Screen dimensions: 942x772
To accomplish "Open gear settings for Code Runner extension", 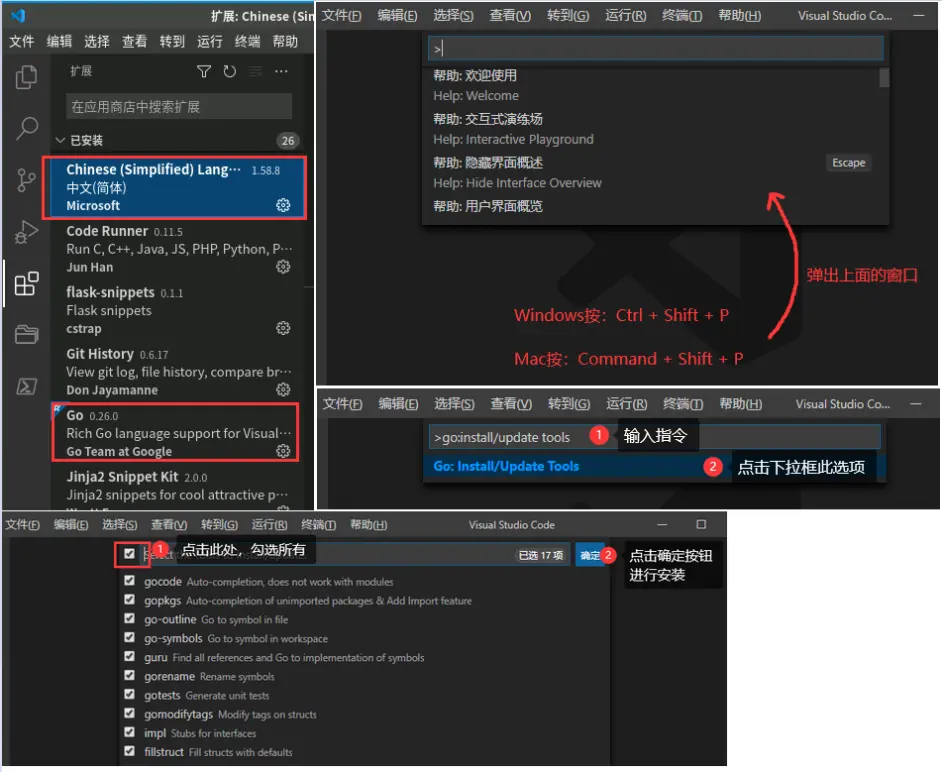I will [x=283, y=267].
